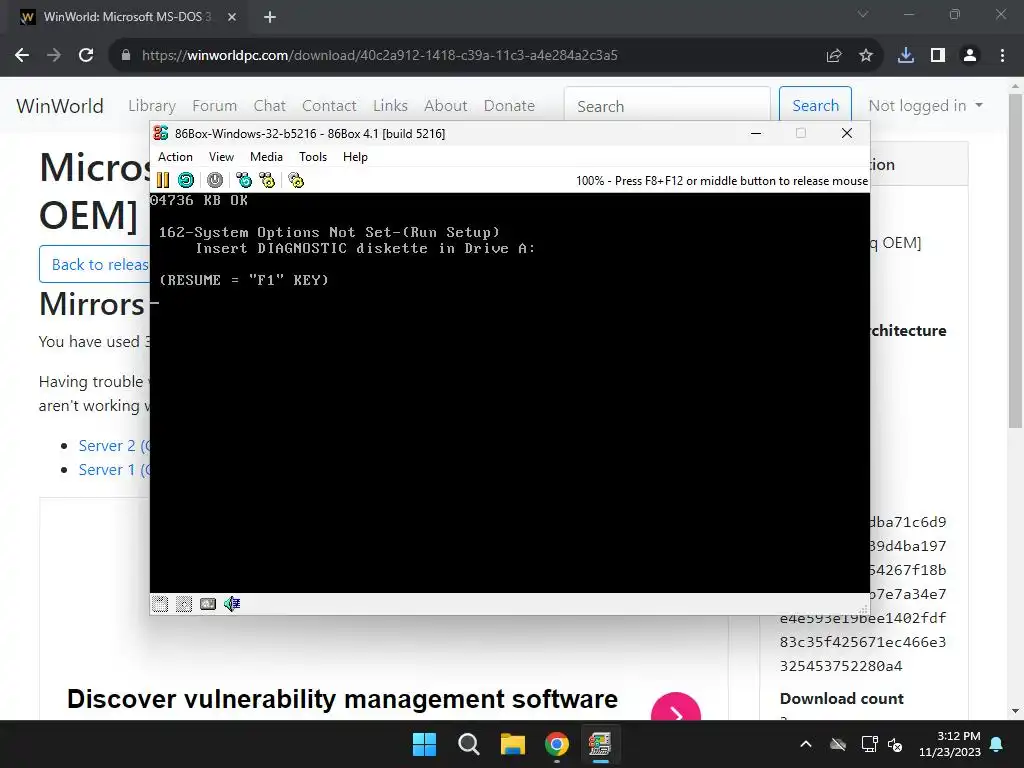
Task: Click the Chrome address bar URL
Action: click(x=379, y=56)
